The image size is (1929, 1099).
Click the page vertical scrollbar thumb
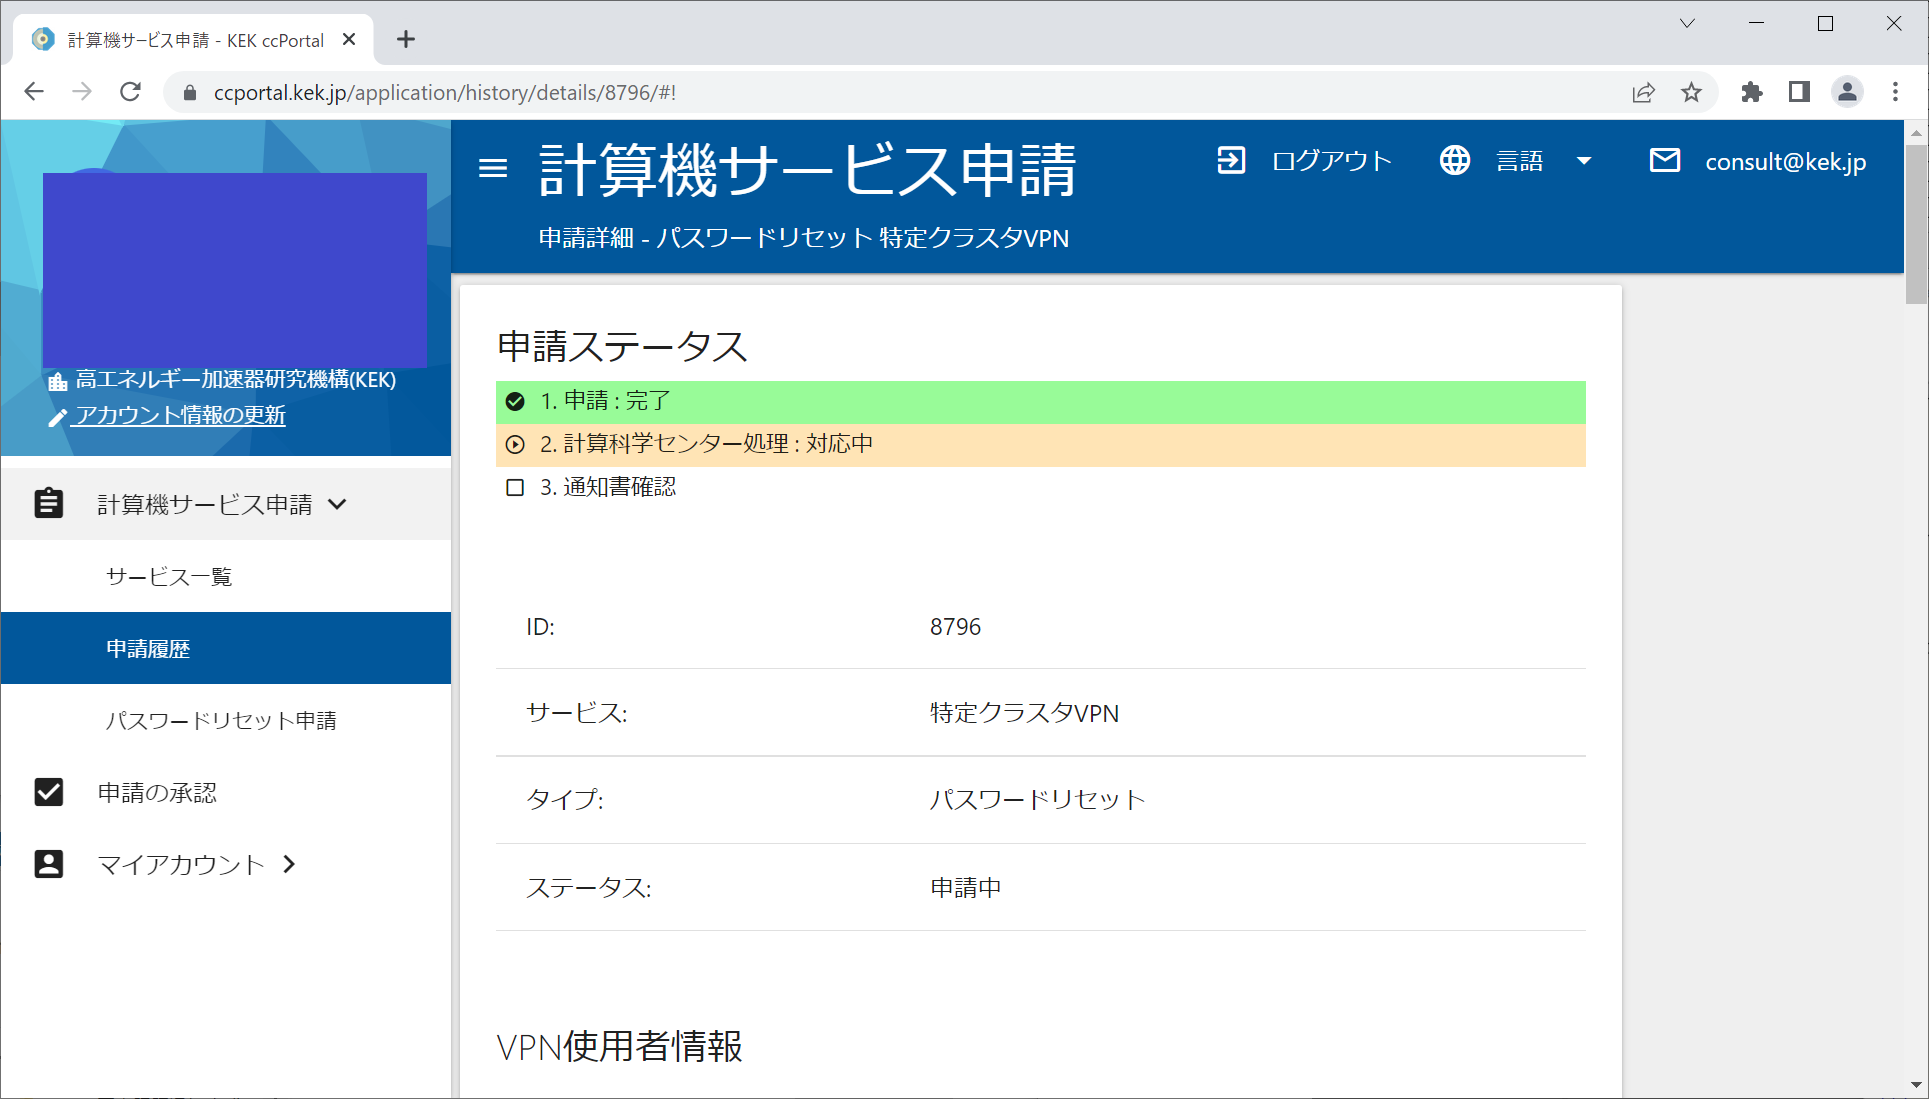[x=1916, y=223]
